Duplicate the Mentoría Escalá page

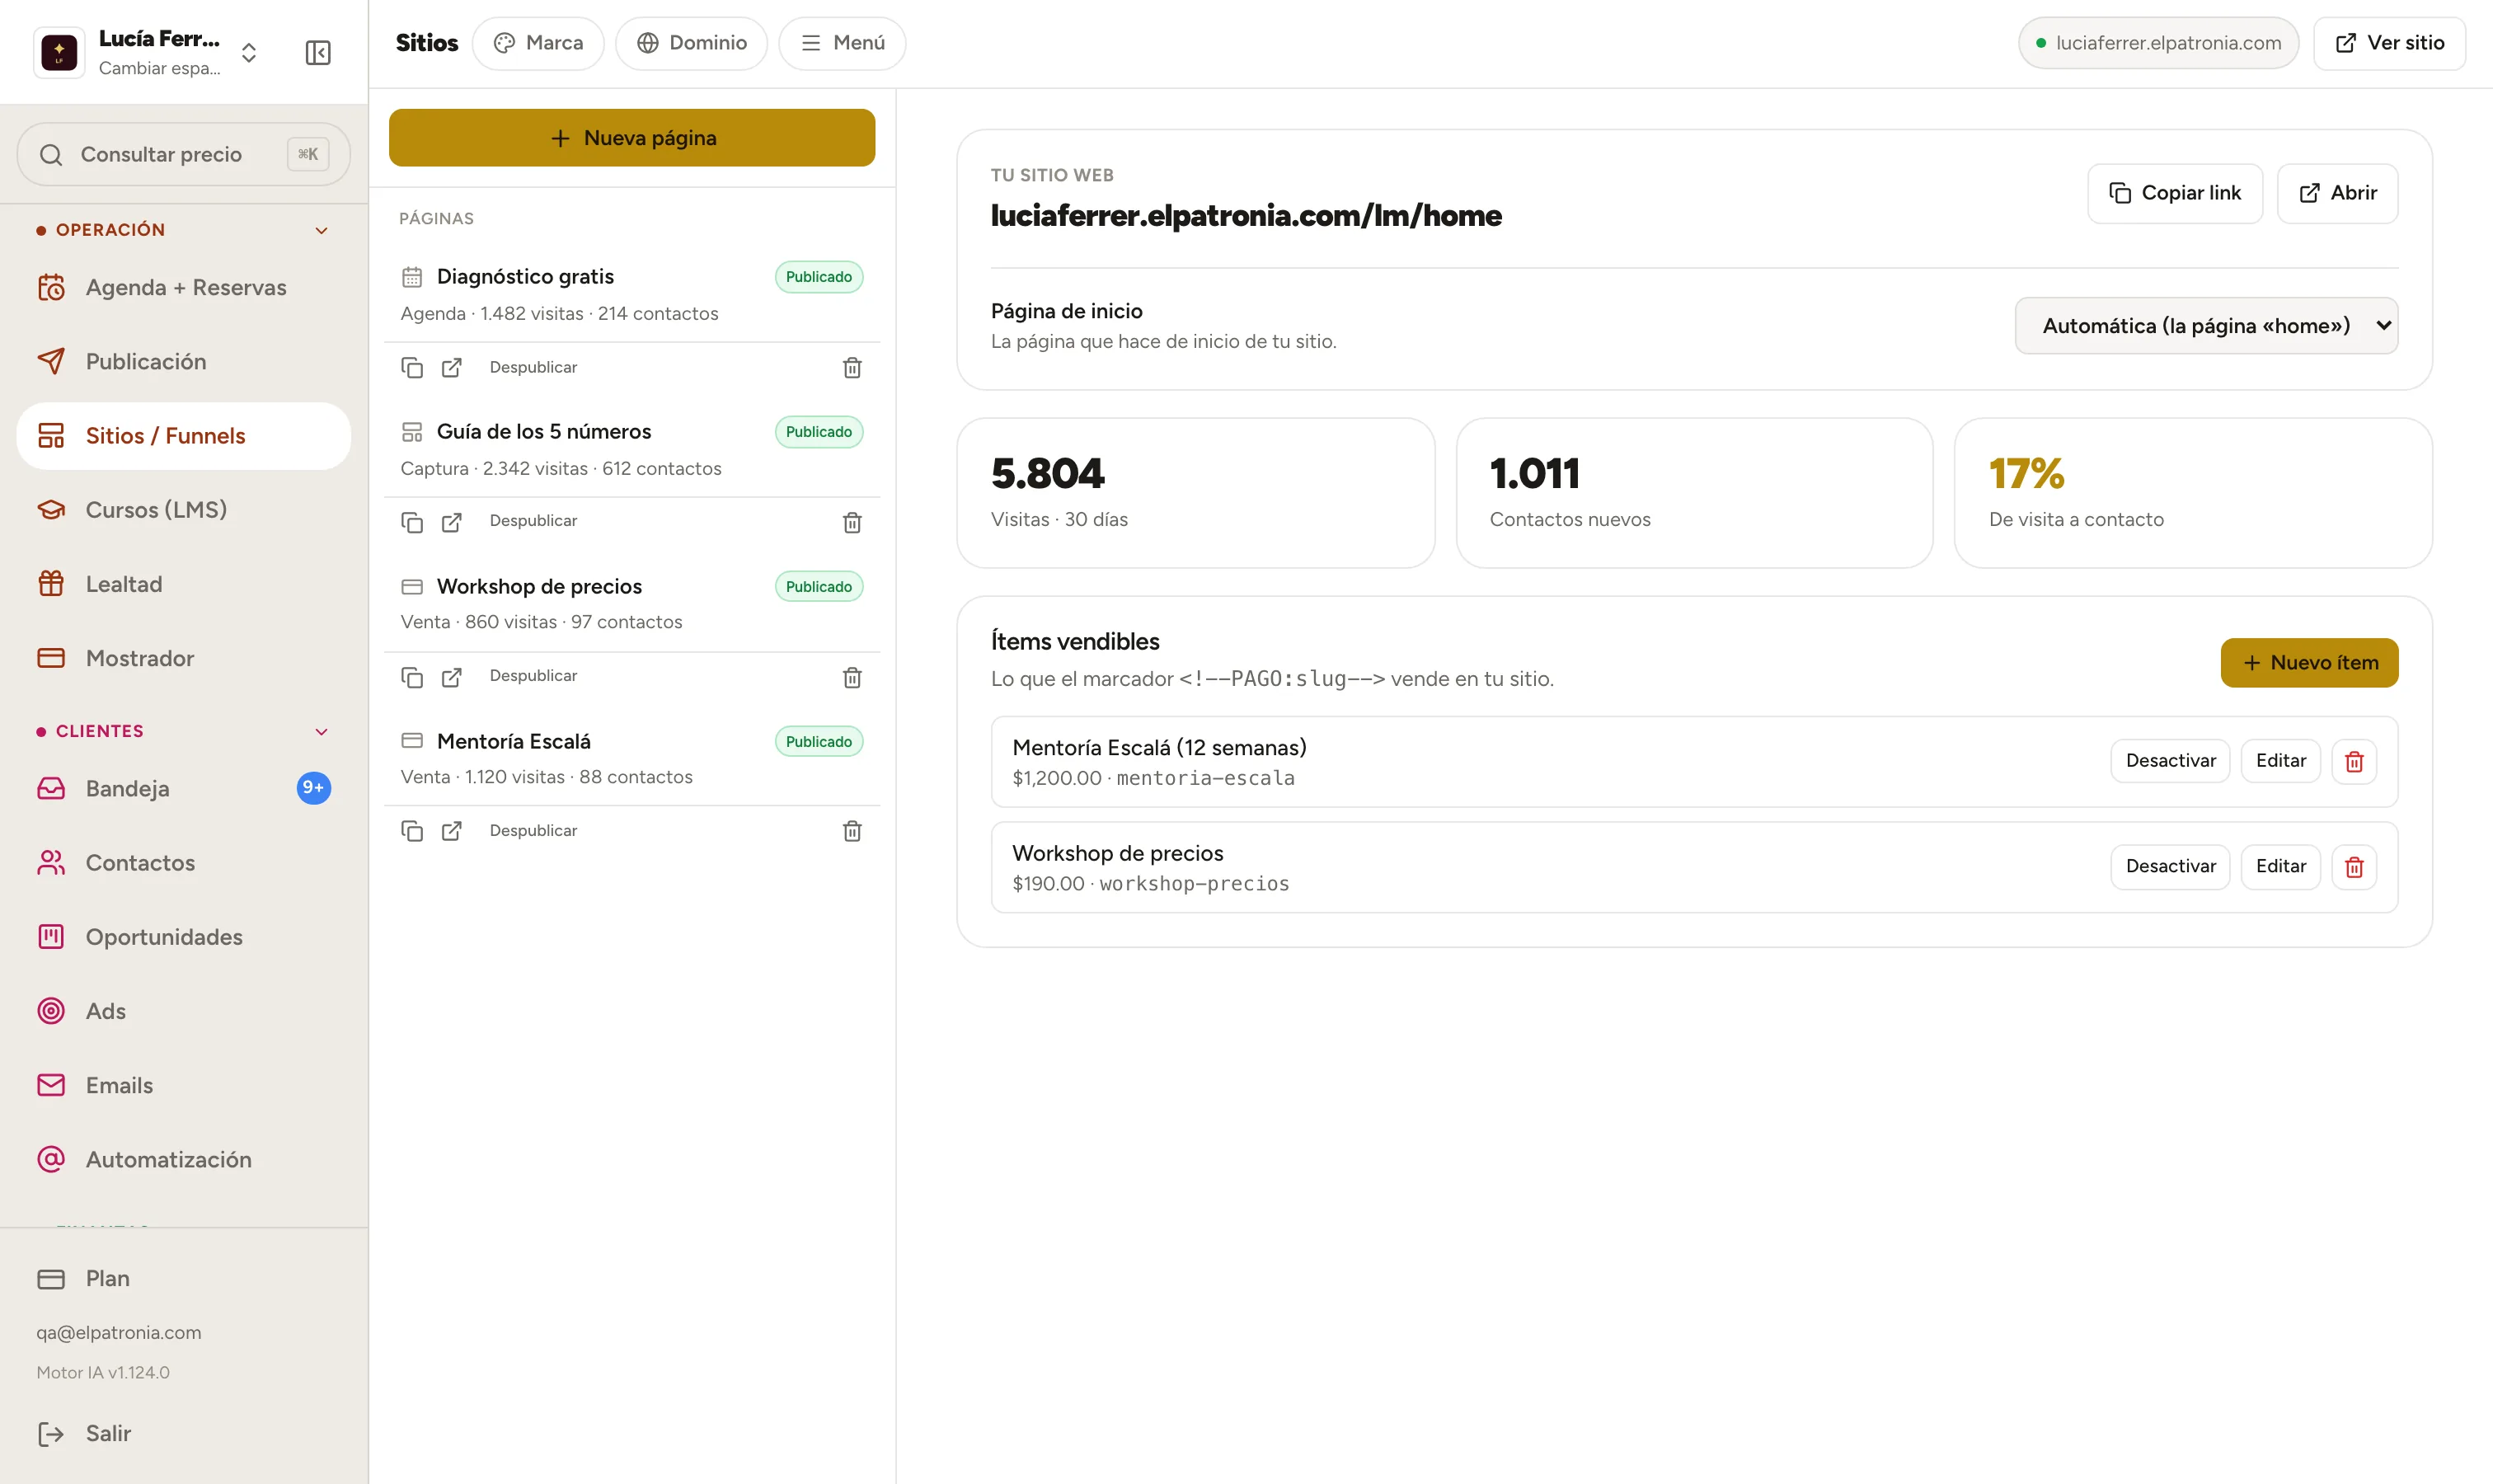412,831
